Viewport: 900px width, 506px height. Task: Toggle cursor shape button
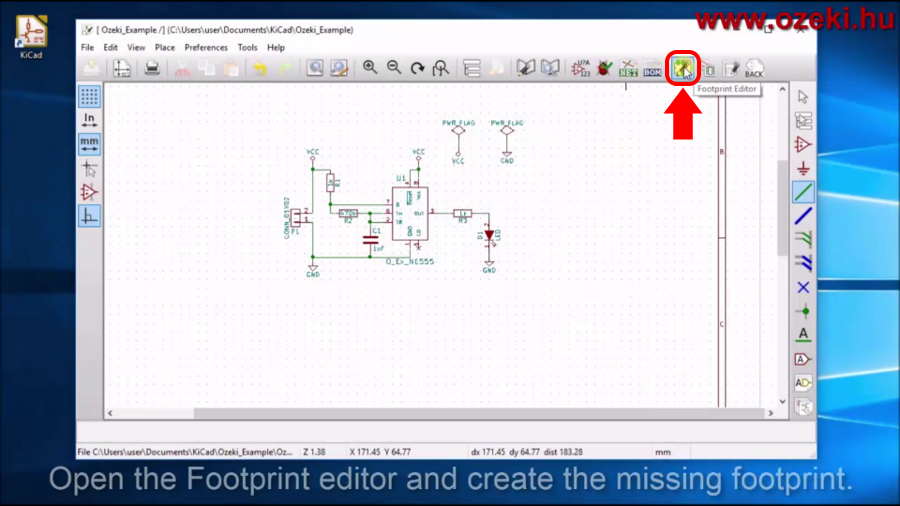(x=90, y=169)
